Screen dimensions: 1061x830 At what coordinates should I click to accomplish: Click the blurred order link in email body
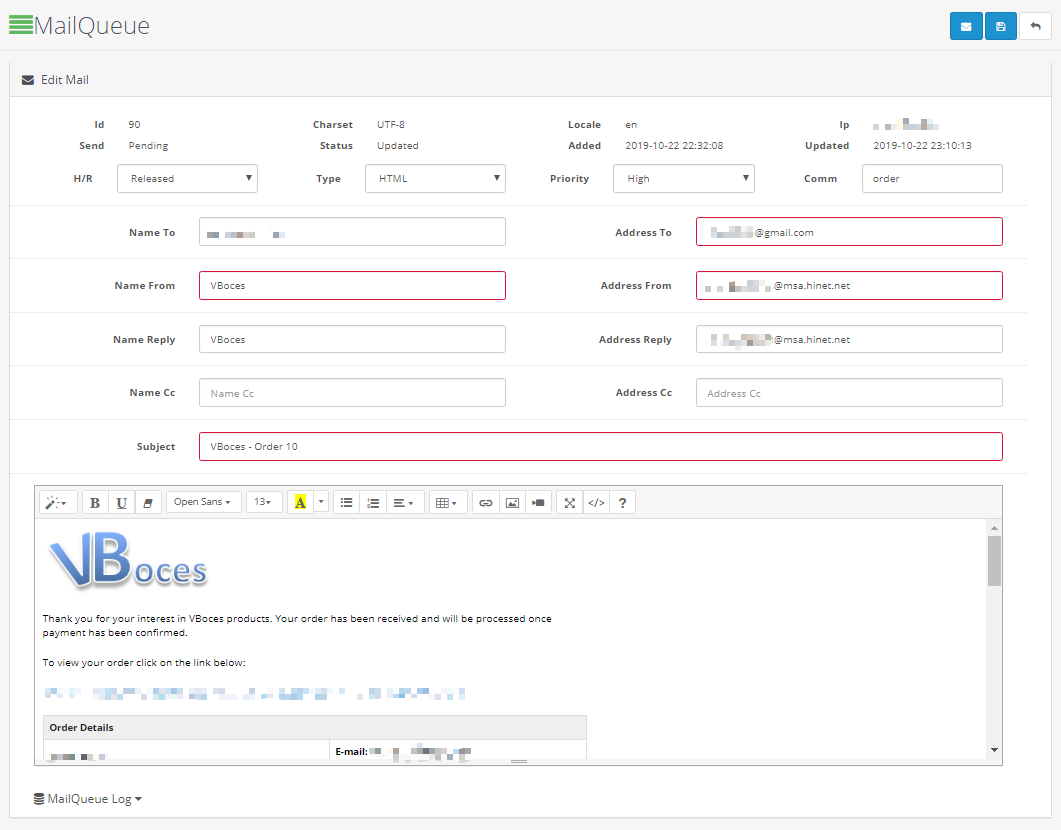[x=254, y=693]
